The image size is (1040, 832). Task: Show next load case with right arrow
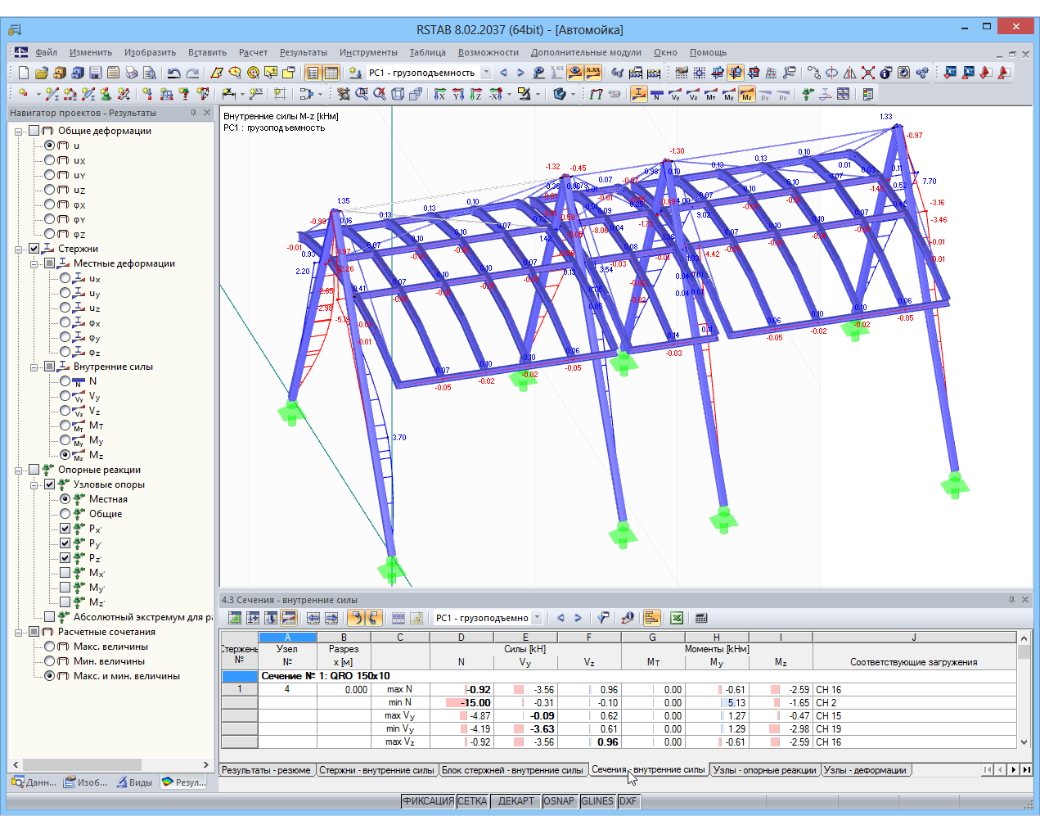(x=520, y=72)
